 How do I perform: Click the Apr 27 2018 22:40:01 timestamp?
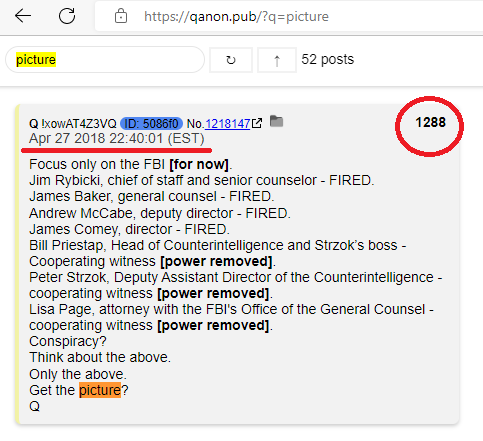117,138
